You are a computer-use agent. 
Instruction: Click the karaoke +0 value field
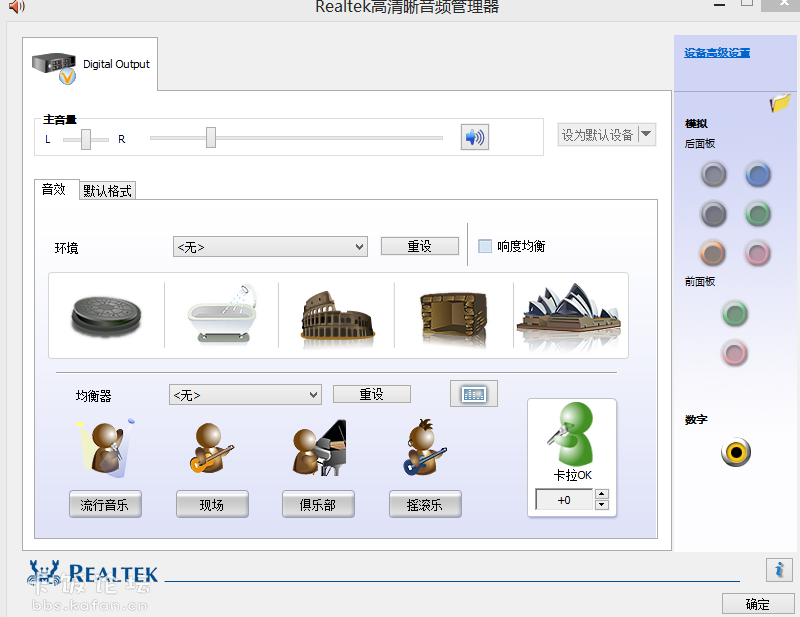pyautogui.click(x=564, y=500)
